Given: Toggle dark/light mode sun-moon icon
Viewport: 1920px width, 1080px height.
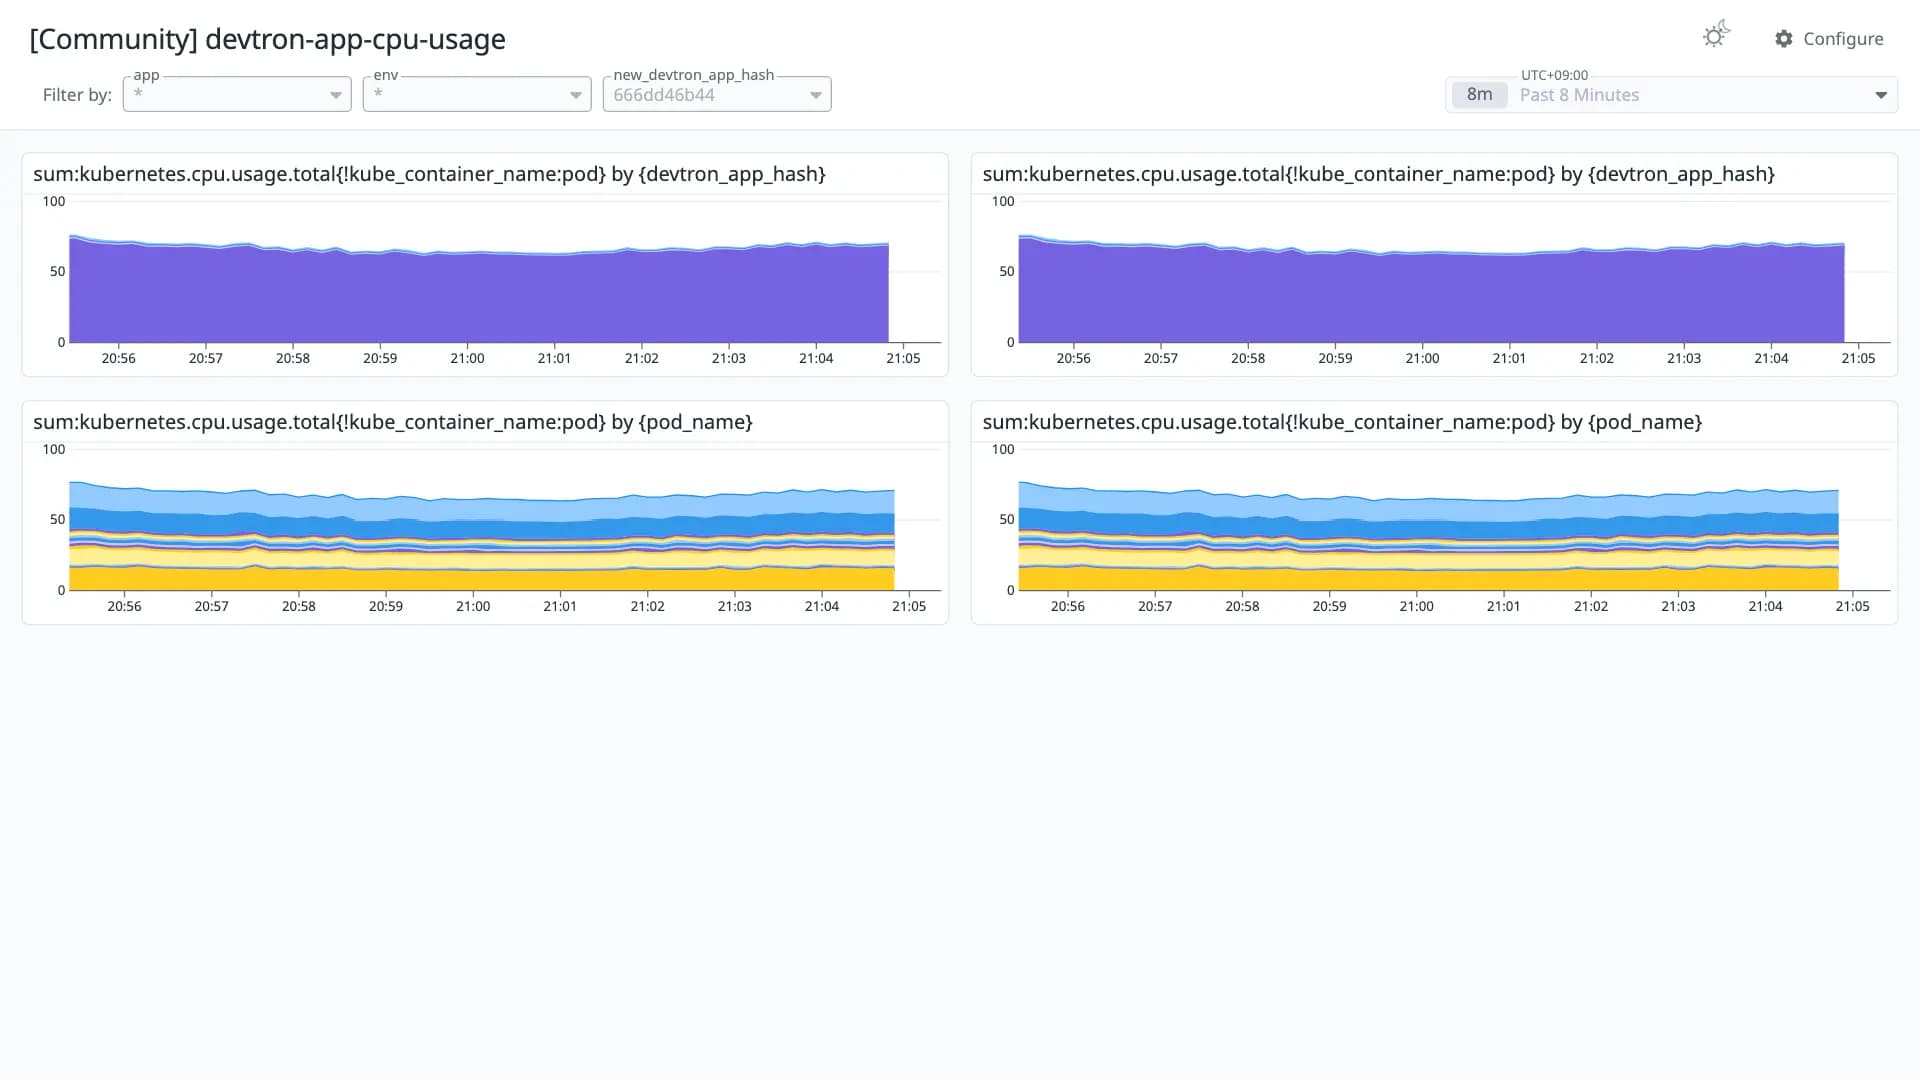Looking at the screenshot, I should click(x=1716, y=36).
